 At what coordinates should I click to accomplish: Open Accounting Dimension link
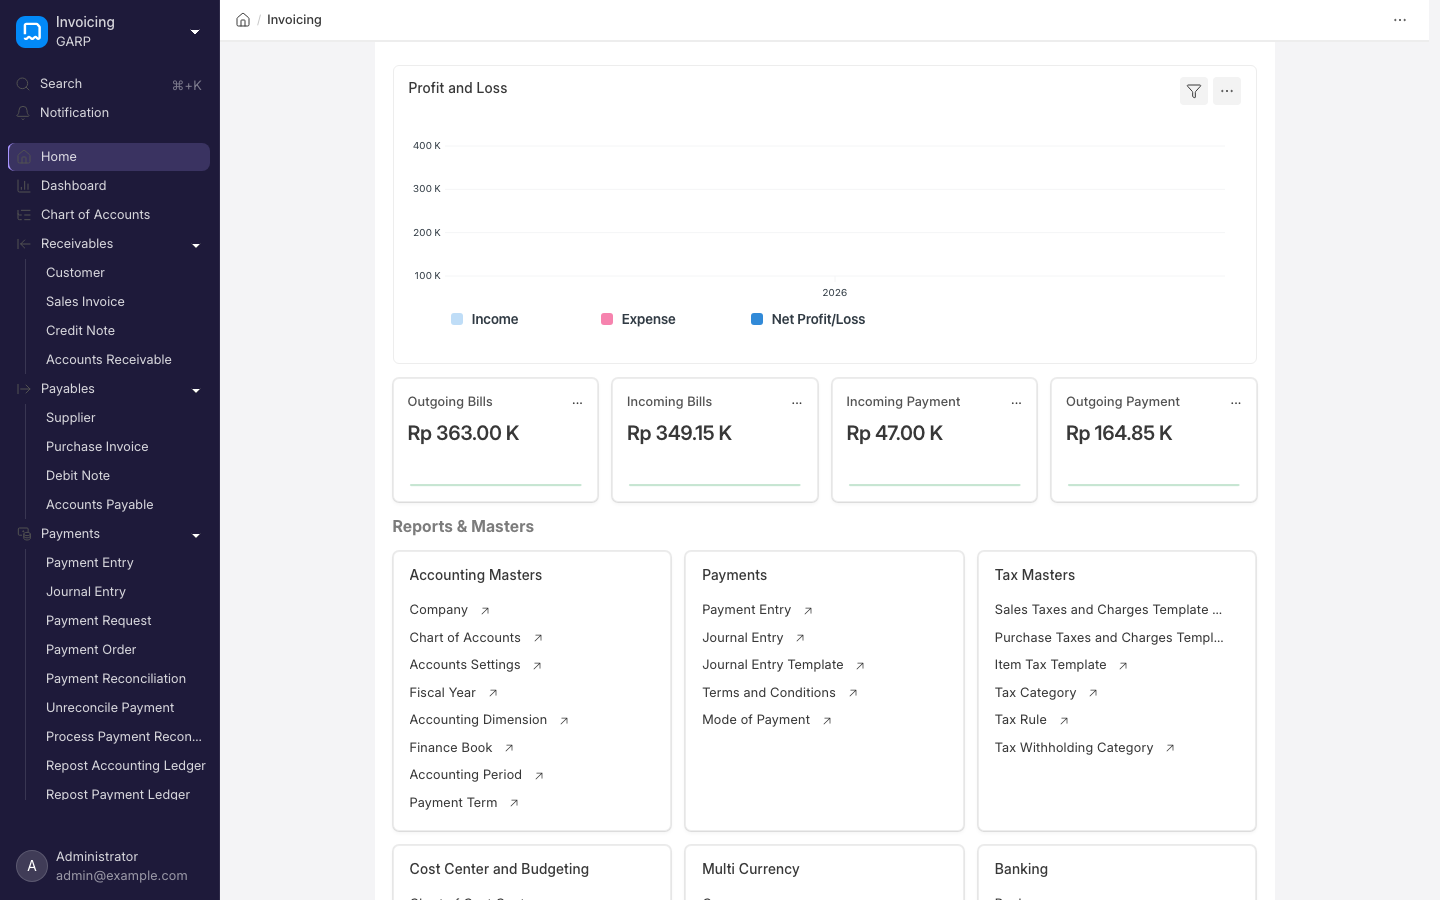point(478,720)
